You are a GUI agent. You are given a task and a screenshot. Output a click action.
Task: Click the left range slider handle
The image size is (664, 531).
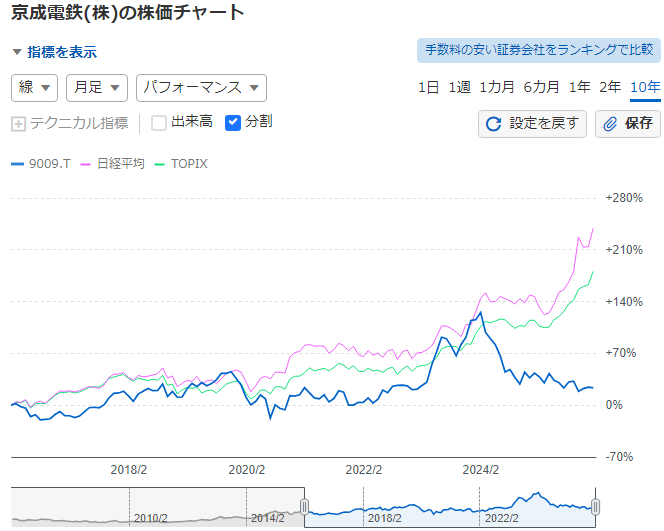point(305,506)
